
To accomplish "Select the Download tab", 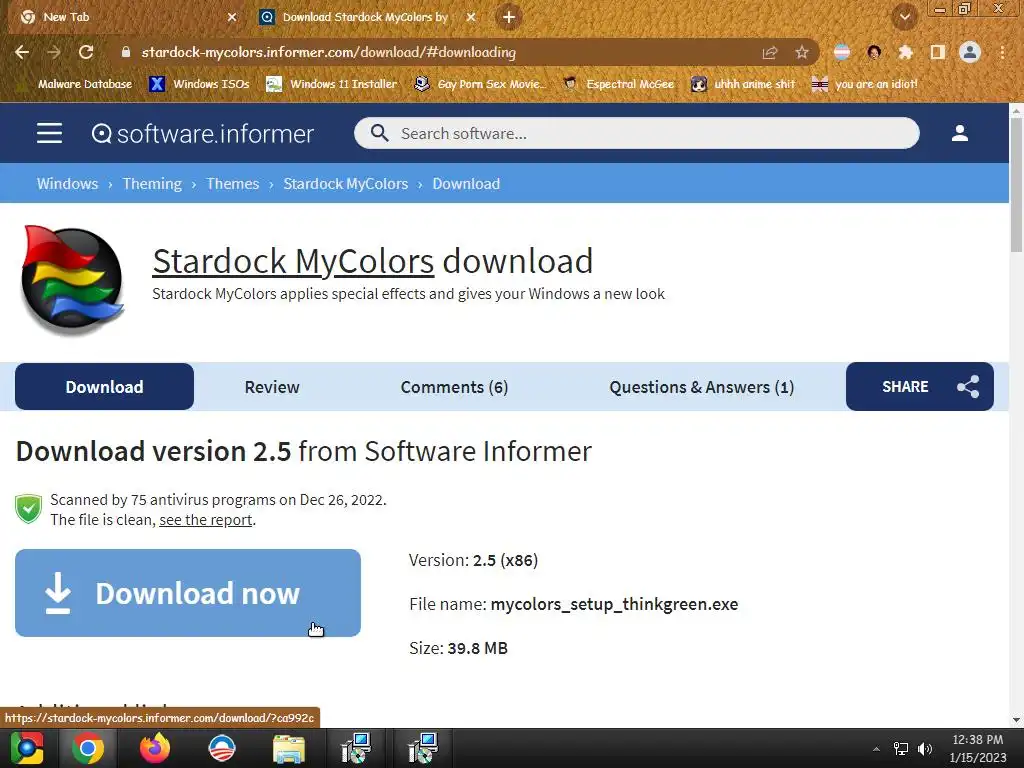I will click(104, 387).
